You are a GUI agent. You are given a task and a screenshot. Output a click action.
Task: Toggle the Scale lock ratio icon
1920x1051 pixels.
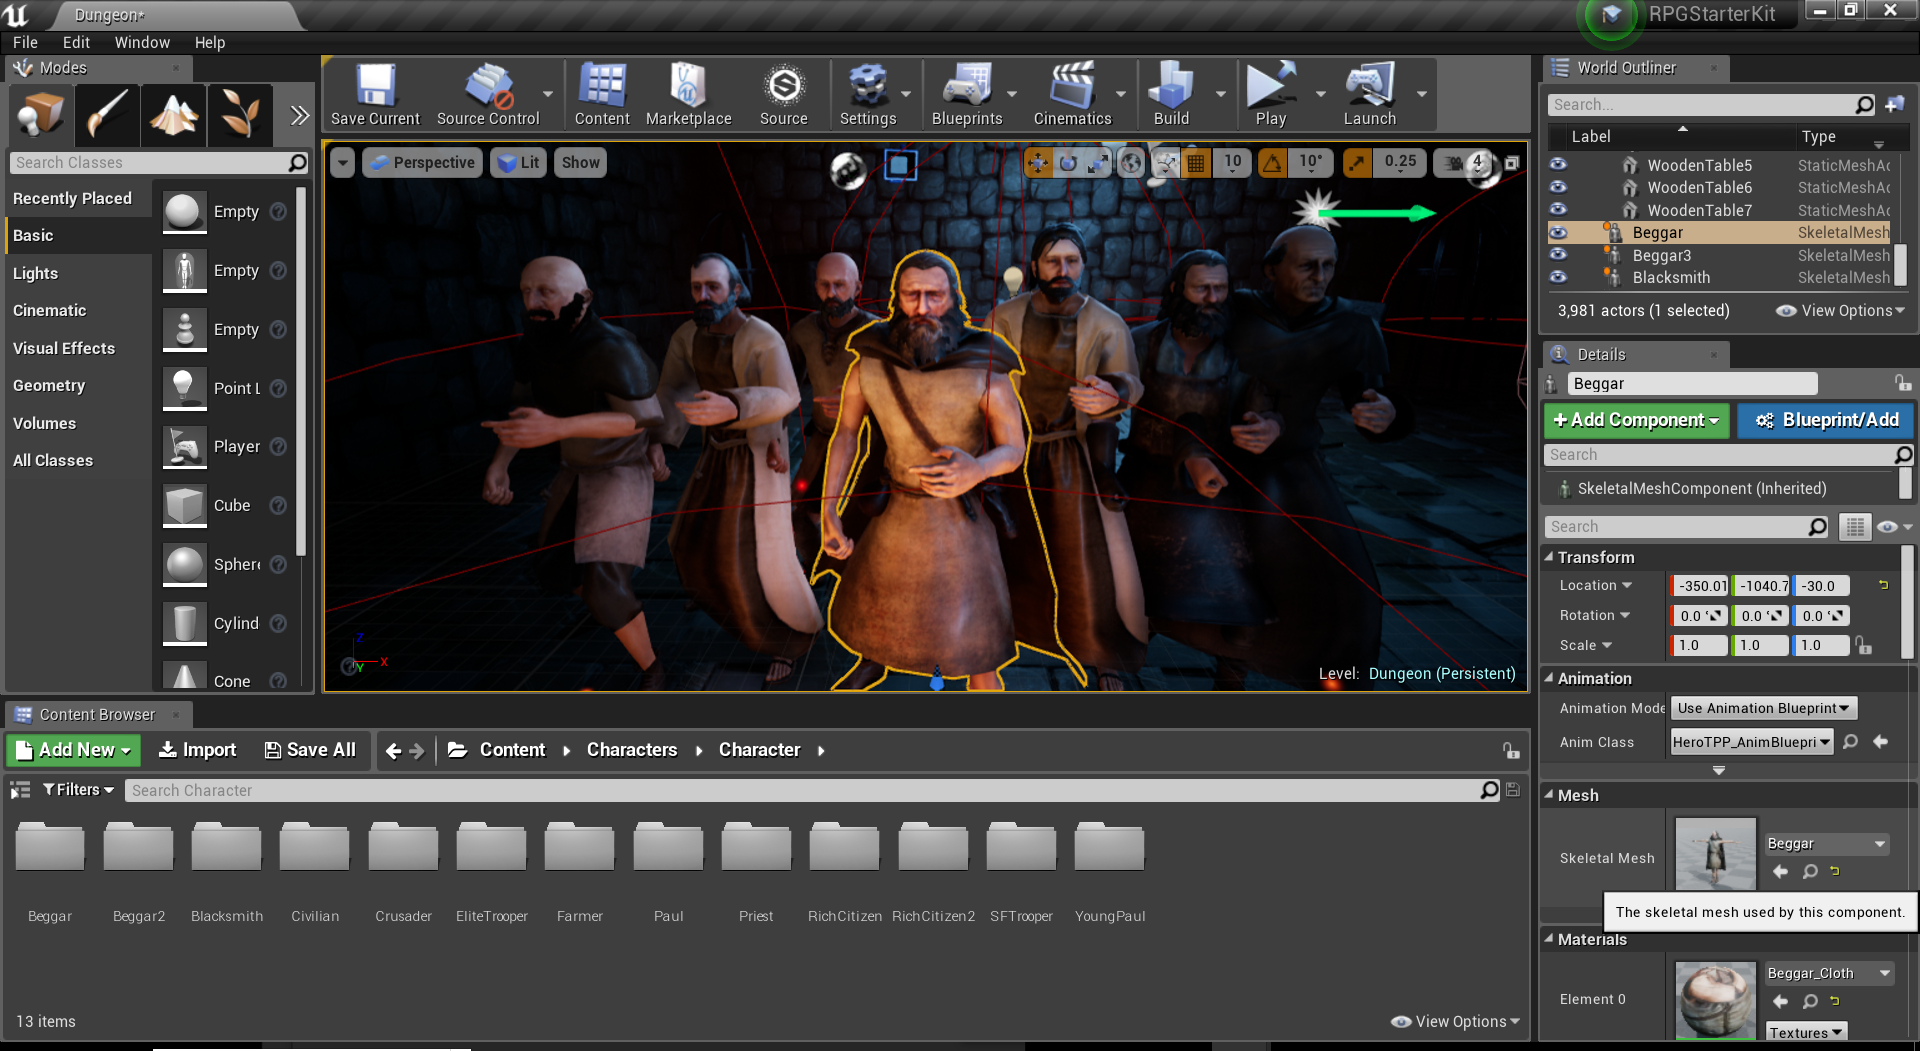coord(1864,646)
